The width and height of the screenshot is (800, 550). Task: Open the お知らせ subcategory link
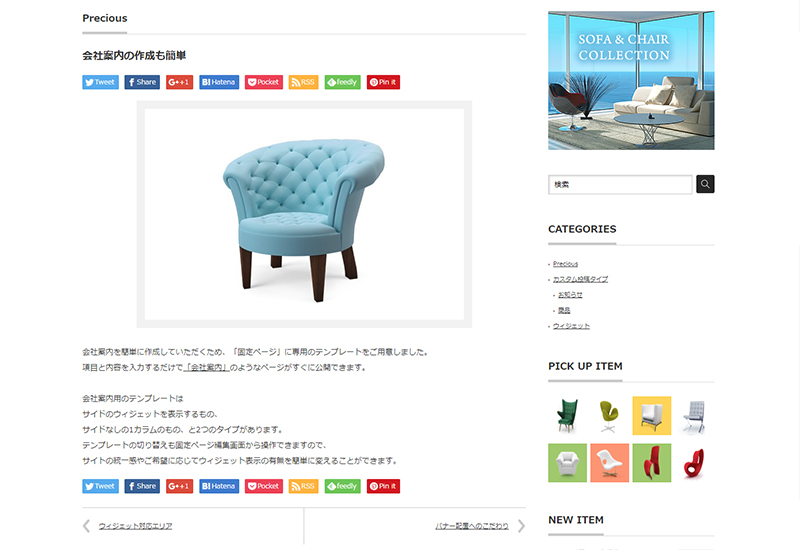(x=570, y=294)
